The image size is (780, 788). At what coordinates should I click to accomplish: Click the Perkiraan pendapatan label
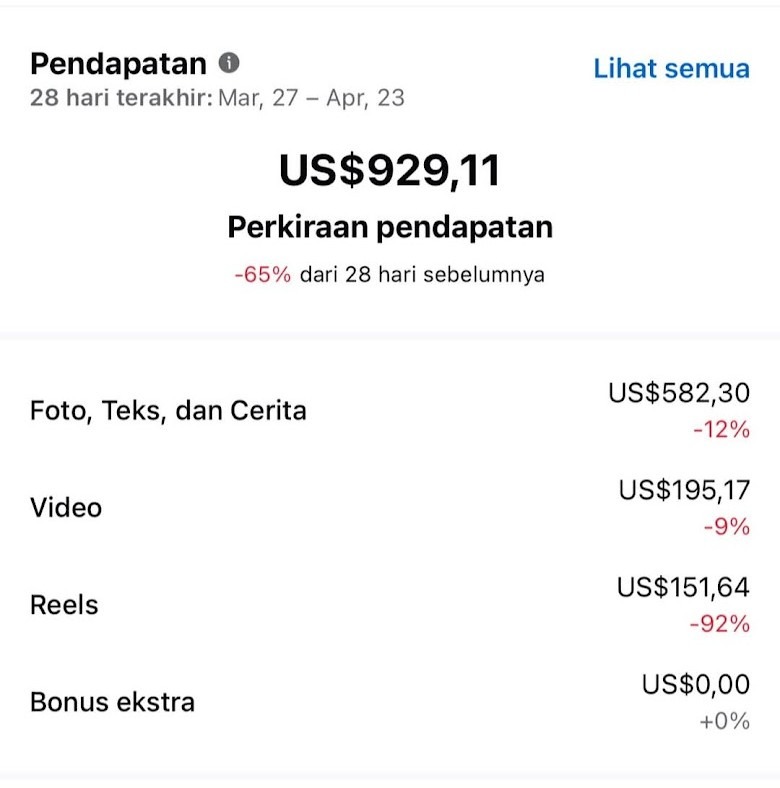pyautogui.click(x=390, y=227)
